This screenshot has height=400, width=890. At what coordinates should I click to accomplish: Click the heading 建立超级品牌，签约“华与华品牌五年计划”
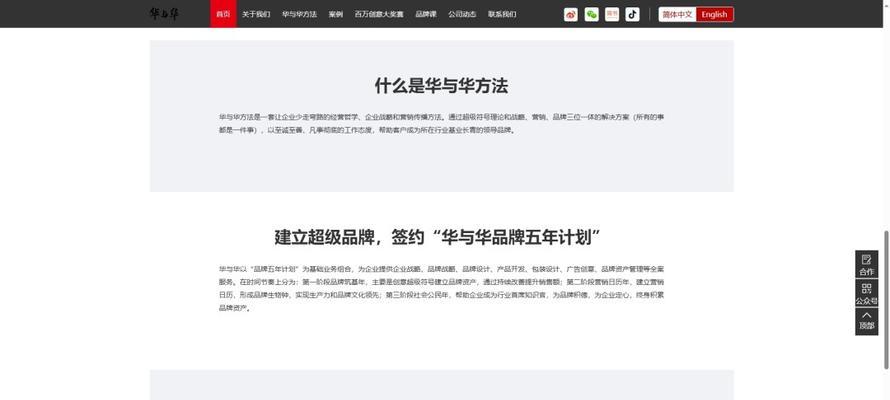[438, 237]
